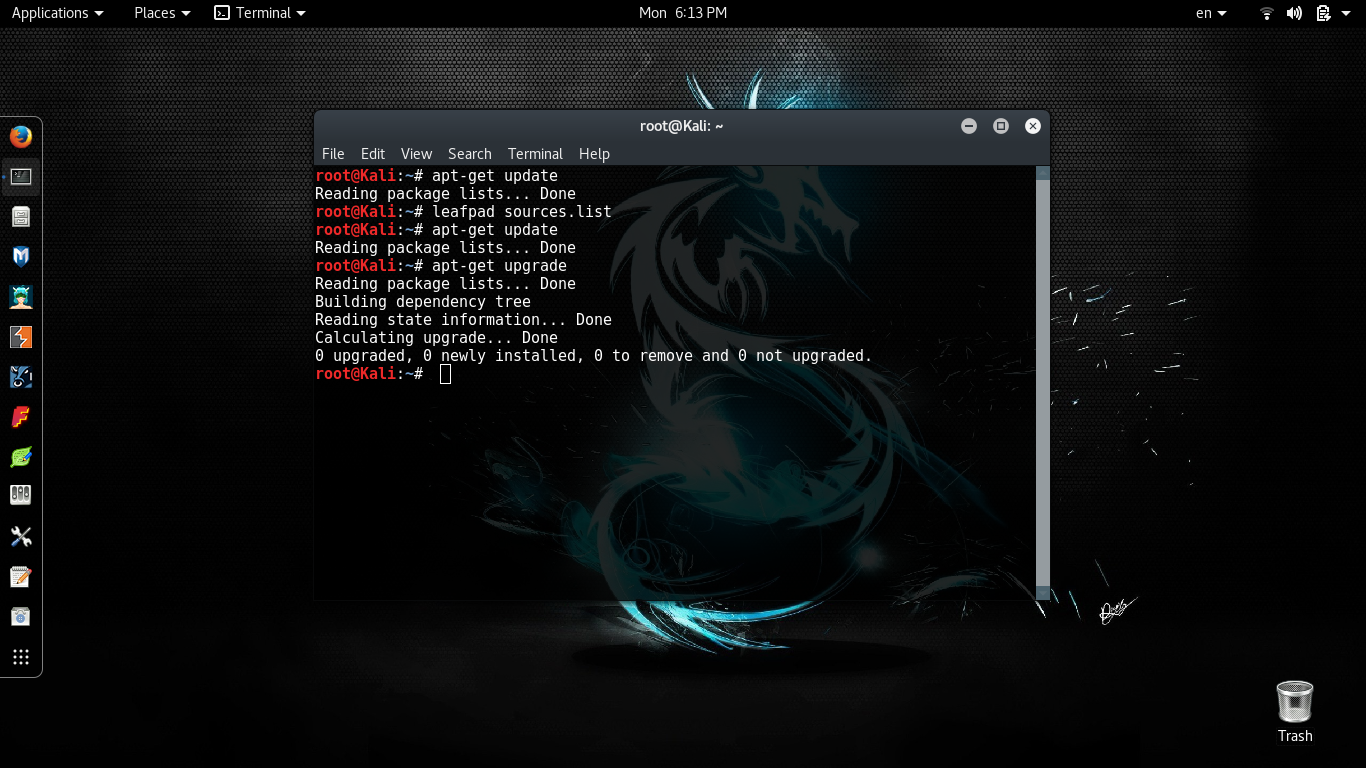Launch Armitage from the dock
Image resolution: width=1366 pixels, height=768 pixels.
click(21, 297)
